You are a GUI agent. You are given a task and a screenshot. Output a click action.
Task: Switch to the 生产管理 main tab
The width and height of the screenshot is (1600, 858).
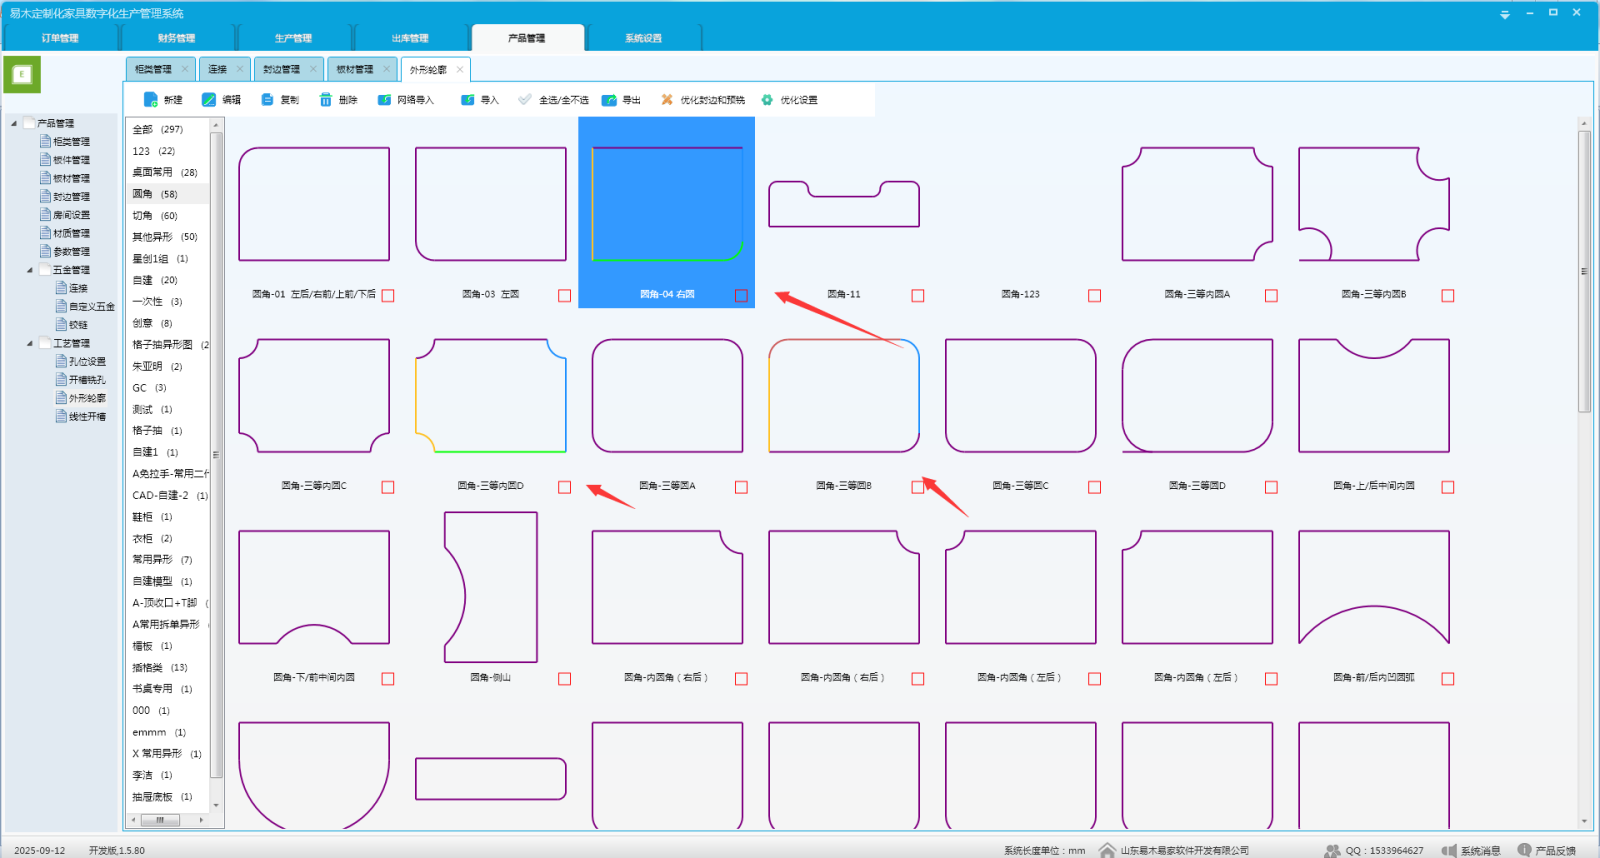tap(293, 38)
